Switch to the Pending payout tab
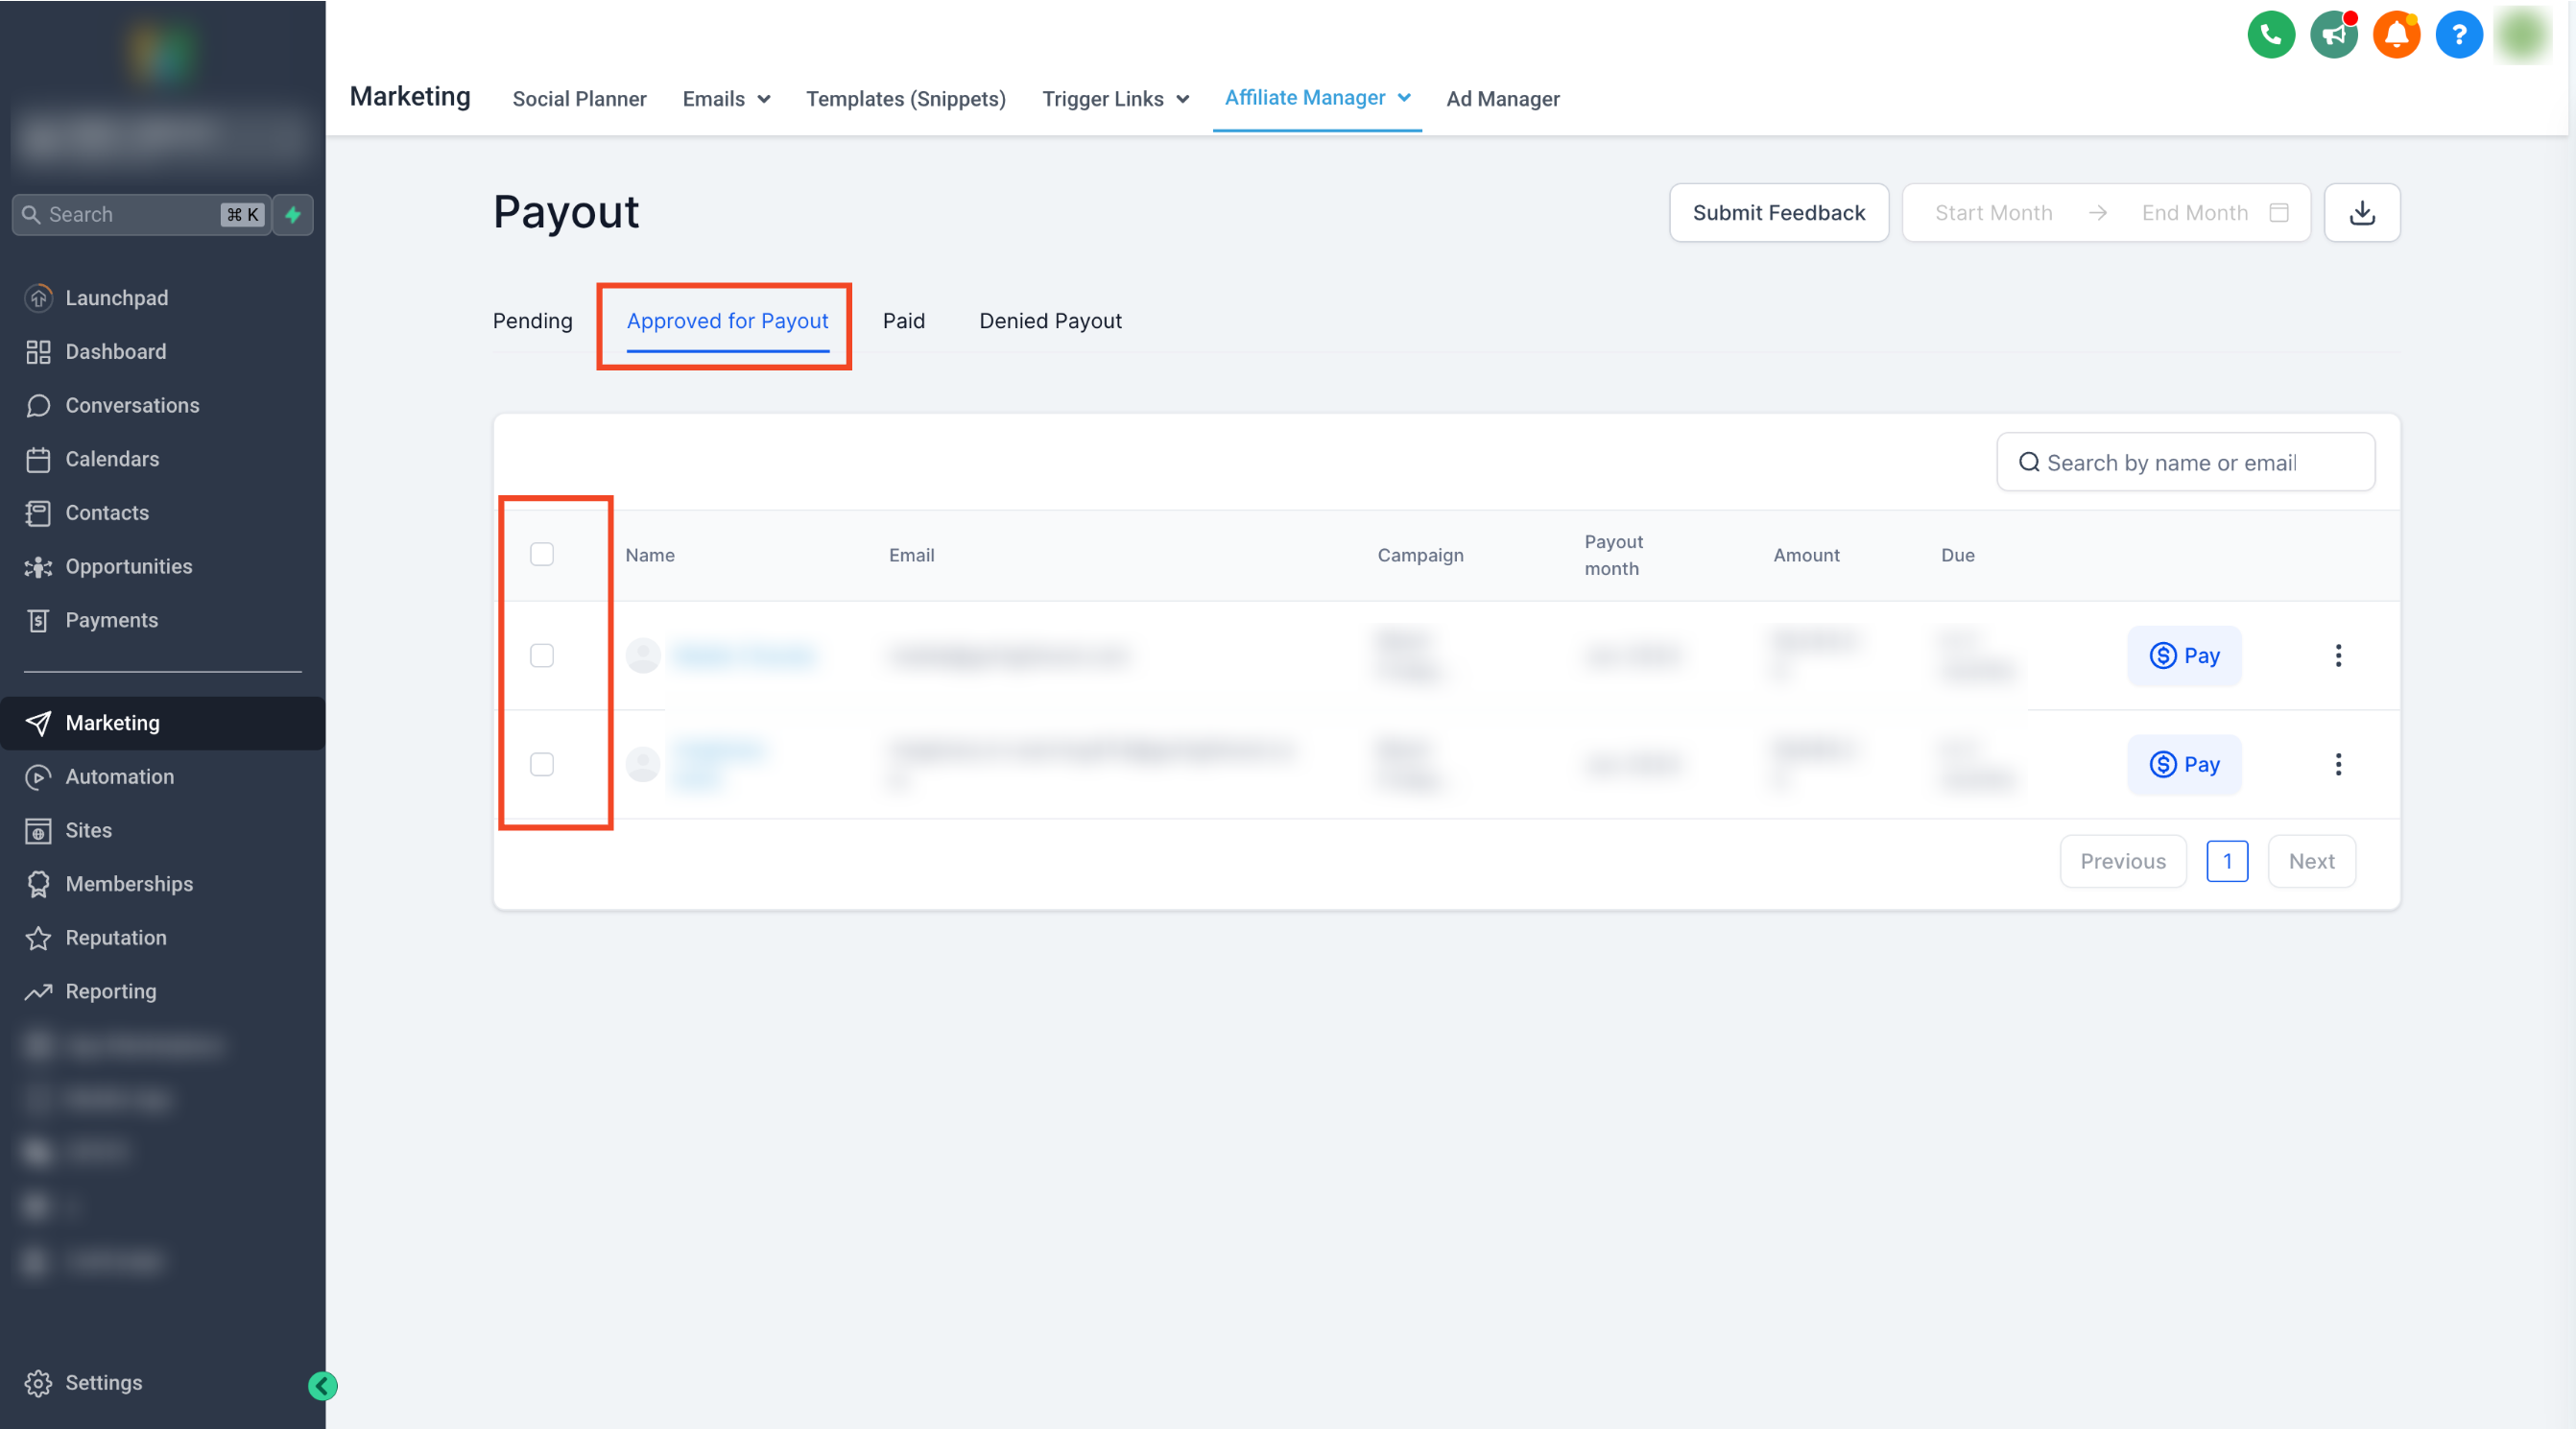Screen dimensions: 2576x1429 click(x=532, y=321)
